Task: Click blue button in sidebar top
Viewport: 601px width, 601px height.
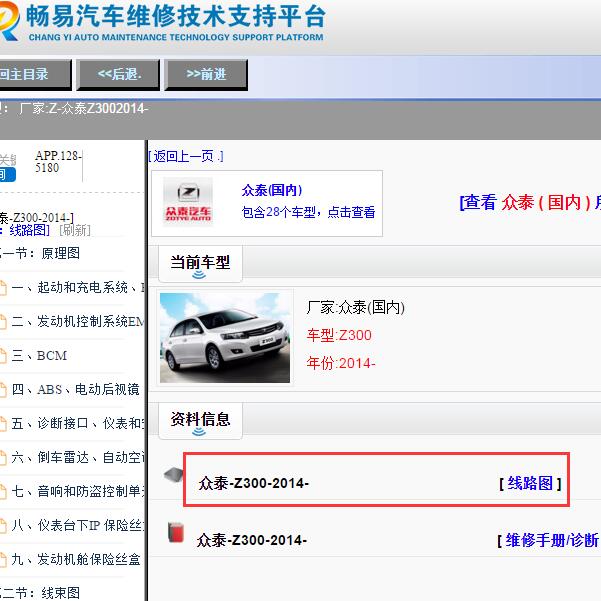Action: pyautogui.click(x=8, y=175)
